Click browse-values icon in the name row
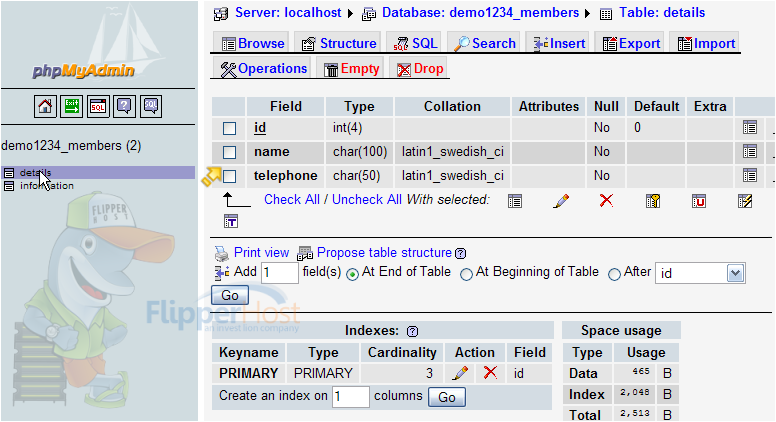This screenshot has height=422, width=776. pos(750,151)
